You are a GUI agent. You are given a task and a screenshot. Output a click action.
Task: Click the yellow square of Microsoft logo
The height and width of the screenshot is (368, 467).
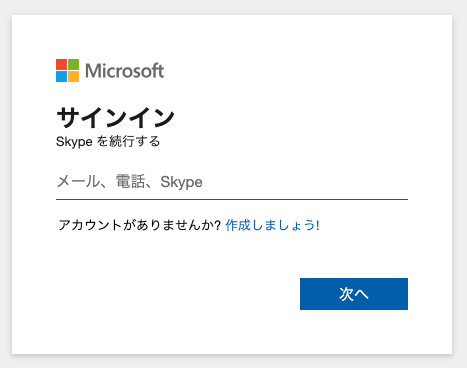73,76
